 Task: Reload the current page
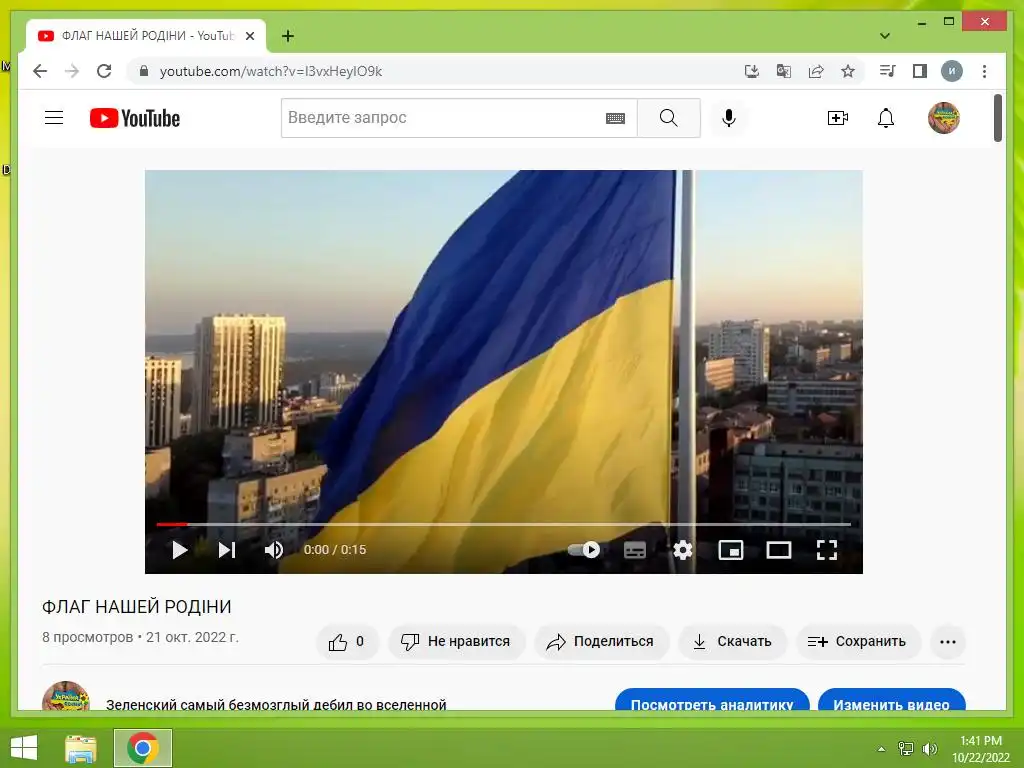click(x=104, y=71)
